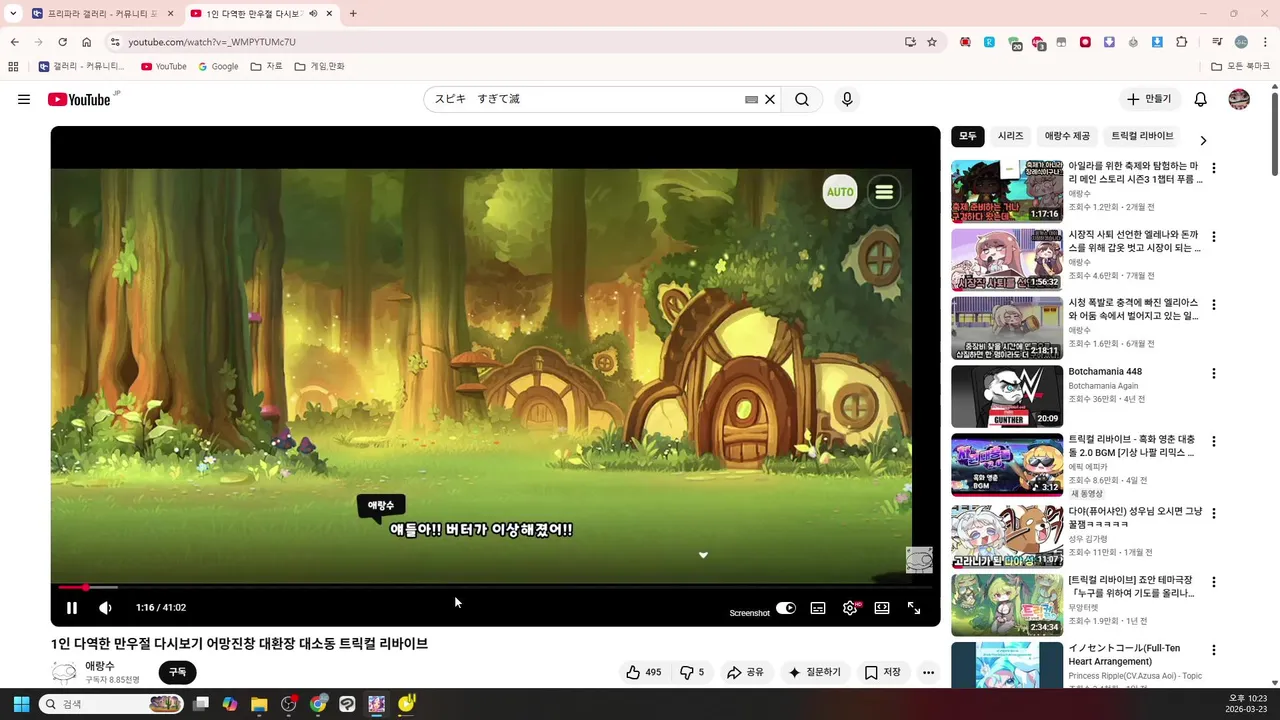Image resolution: width=1280 pixels, height=720 pixels.
Task: Save the video with 저장
Action: pos(882,672)
